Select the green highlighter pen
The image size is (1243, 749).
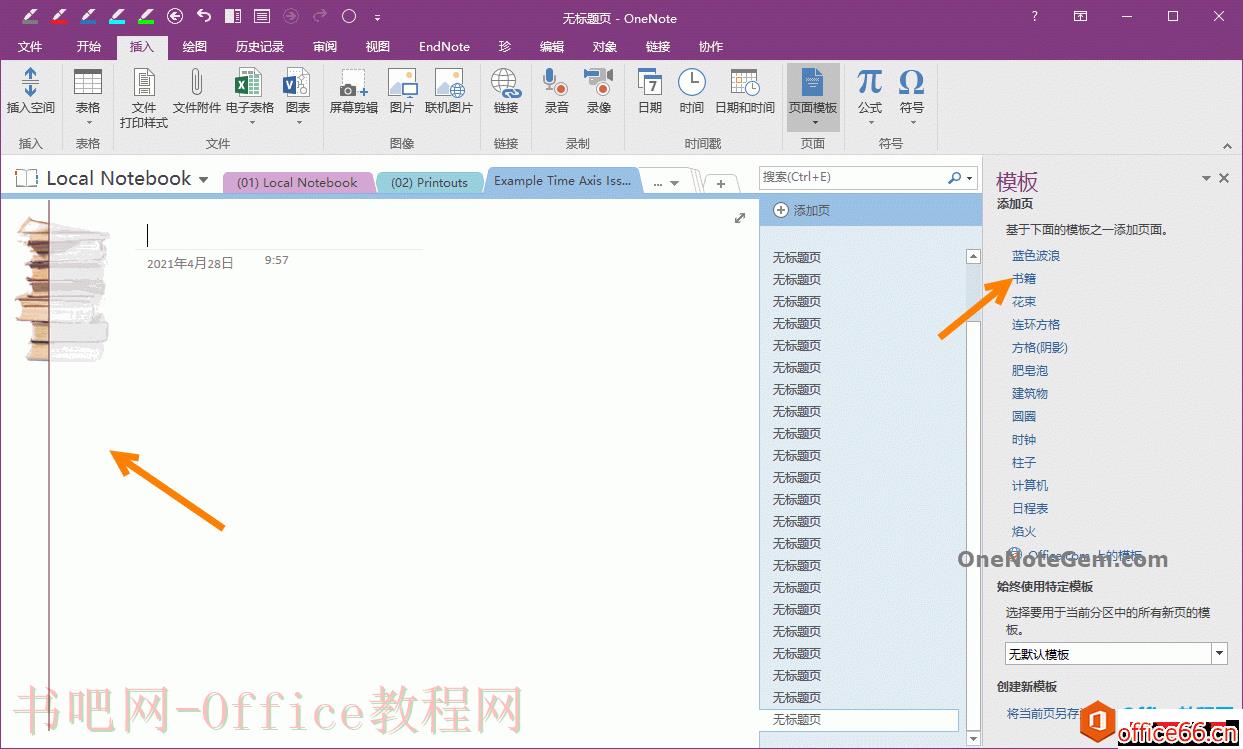pyautogui.click(x=146, y=16)
